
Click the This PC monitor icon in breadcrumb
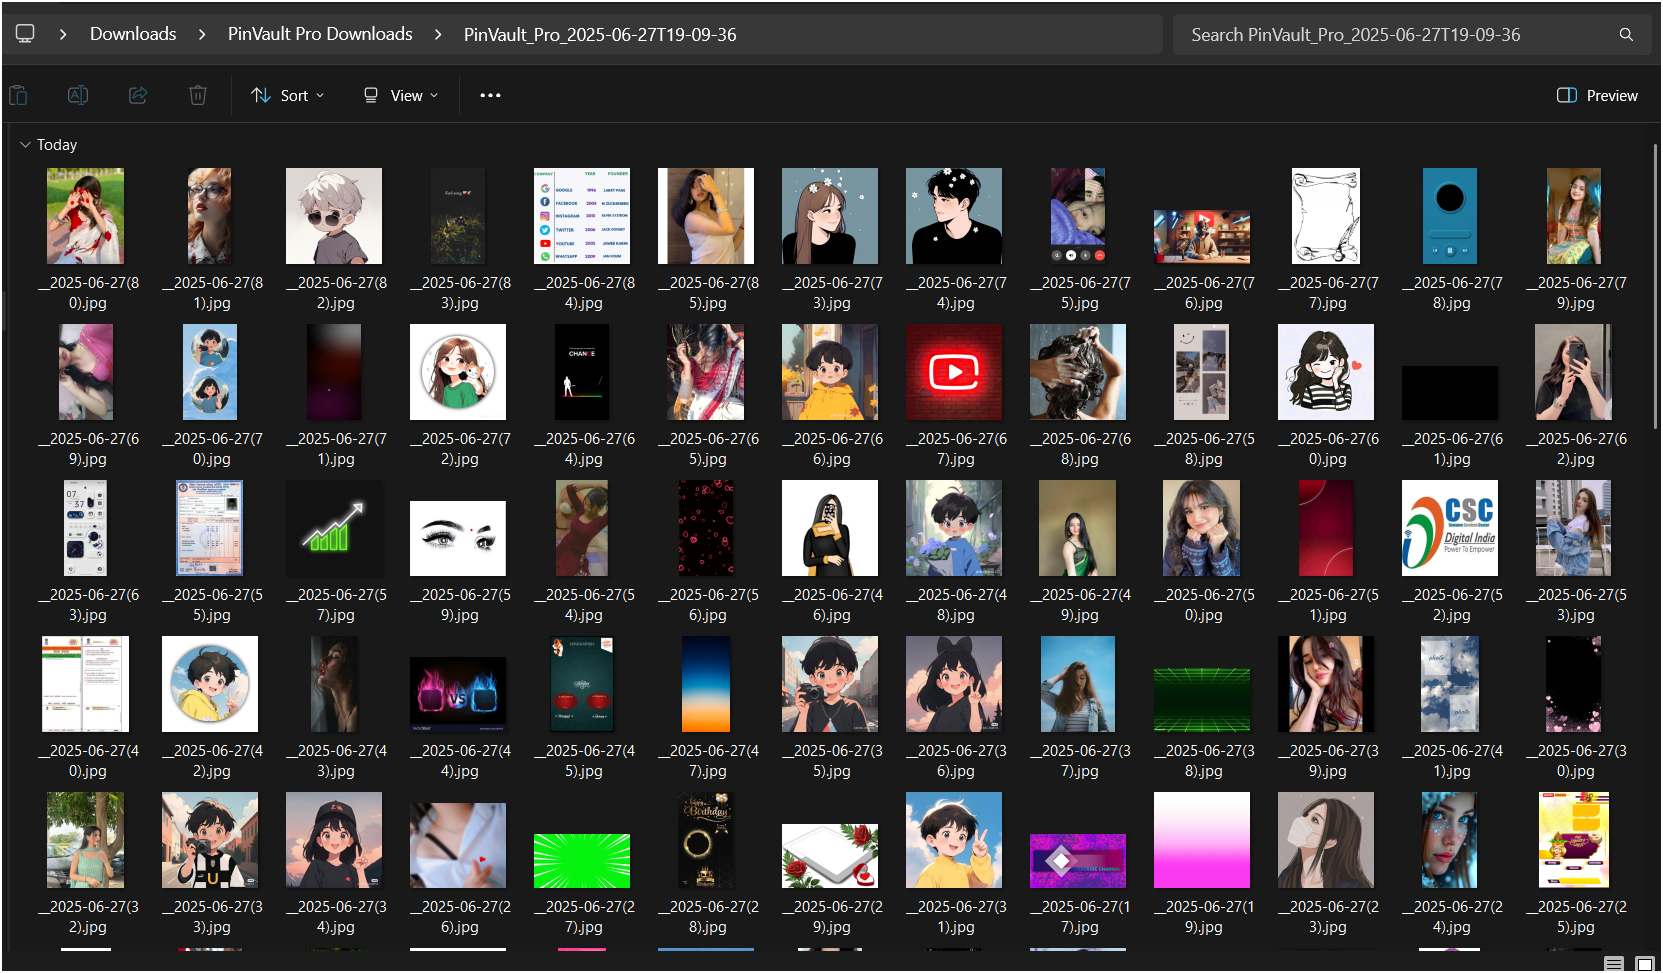point(25,34)
